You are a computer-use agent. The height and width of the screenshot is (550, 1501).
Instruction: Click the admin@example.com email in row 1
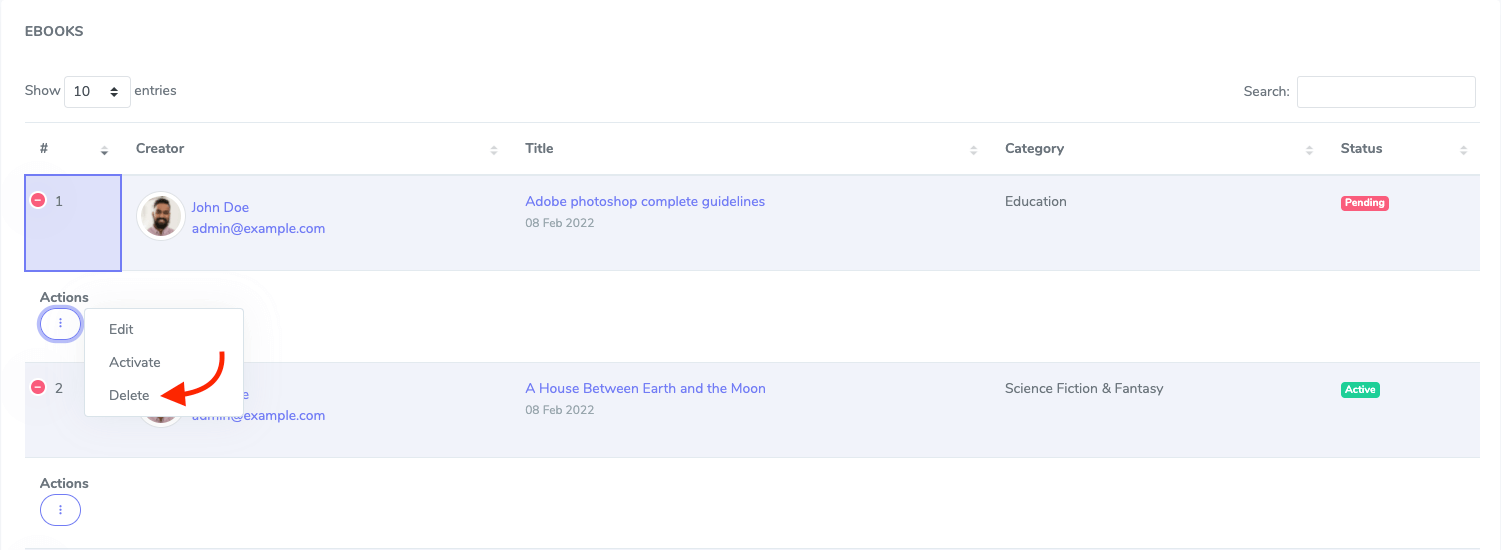(x=258, y=228)
